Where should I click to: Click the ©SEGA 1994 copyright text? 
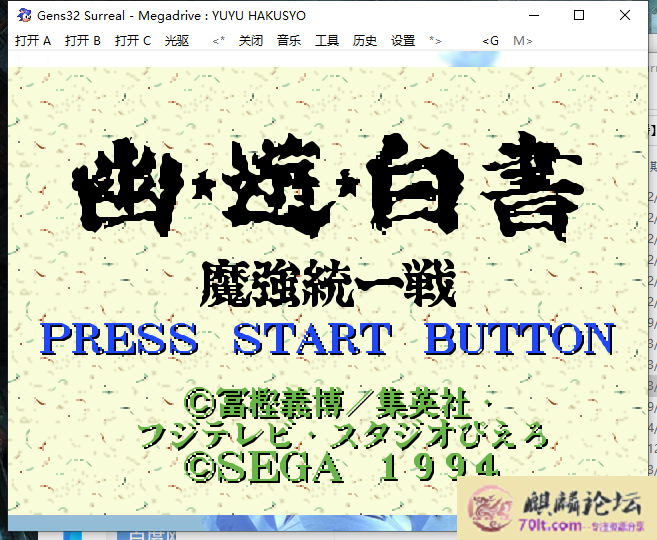pyautogui.click(x=341, y=467)
